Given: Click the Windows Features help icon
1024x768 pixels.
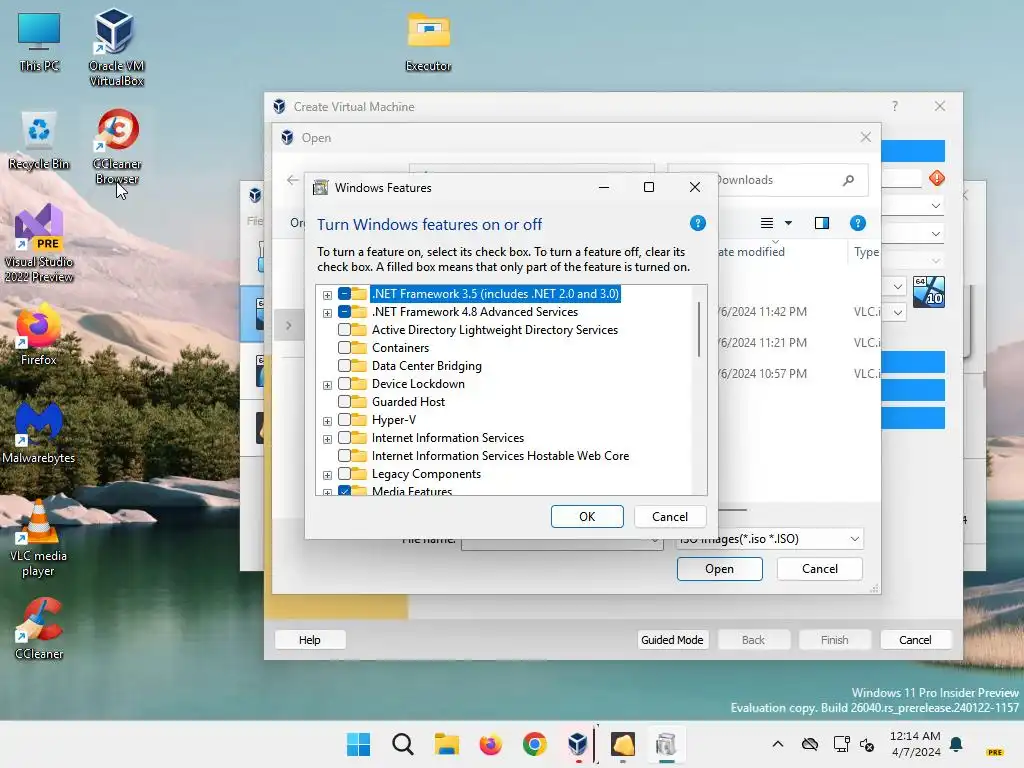Looking at the screenshot, I should 697,223.
